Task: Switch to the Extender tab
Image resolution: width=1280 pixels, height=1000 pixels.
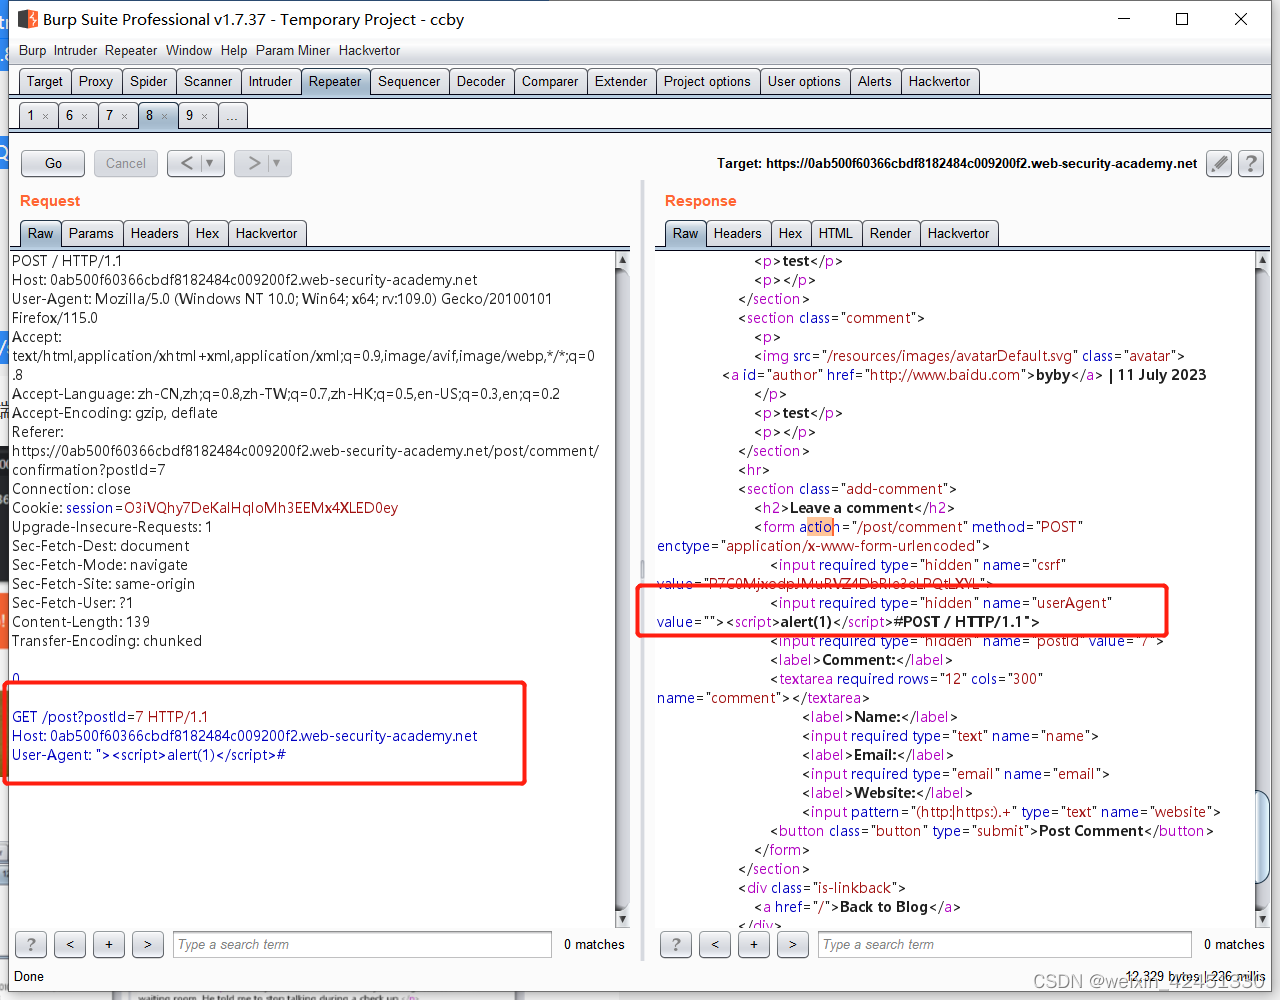Action: pos(621,81)
